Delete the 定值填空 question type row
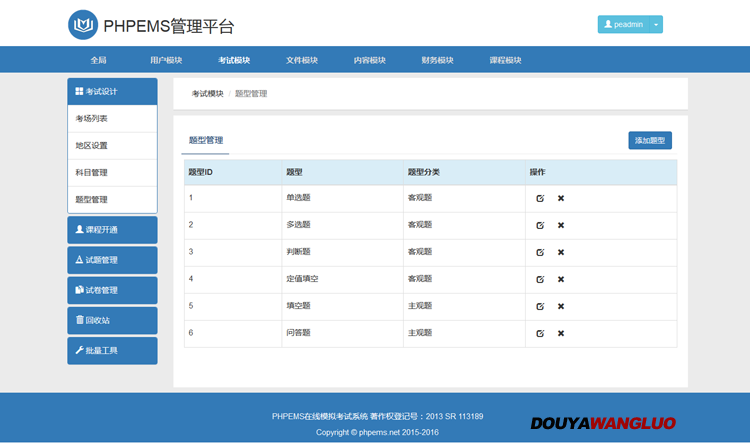The image size is (750, 443). (x=561, y=279)
